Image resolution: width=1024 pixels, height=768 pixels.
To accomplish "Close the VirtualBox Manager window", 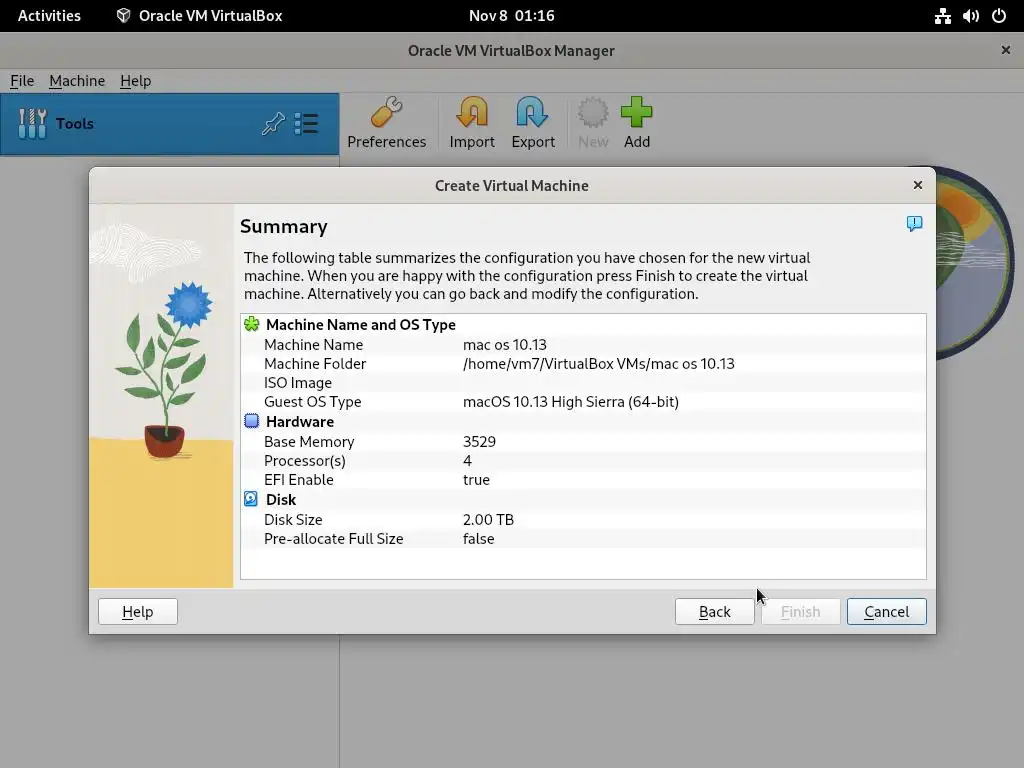I will [x=1006, y=50].
